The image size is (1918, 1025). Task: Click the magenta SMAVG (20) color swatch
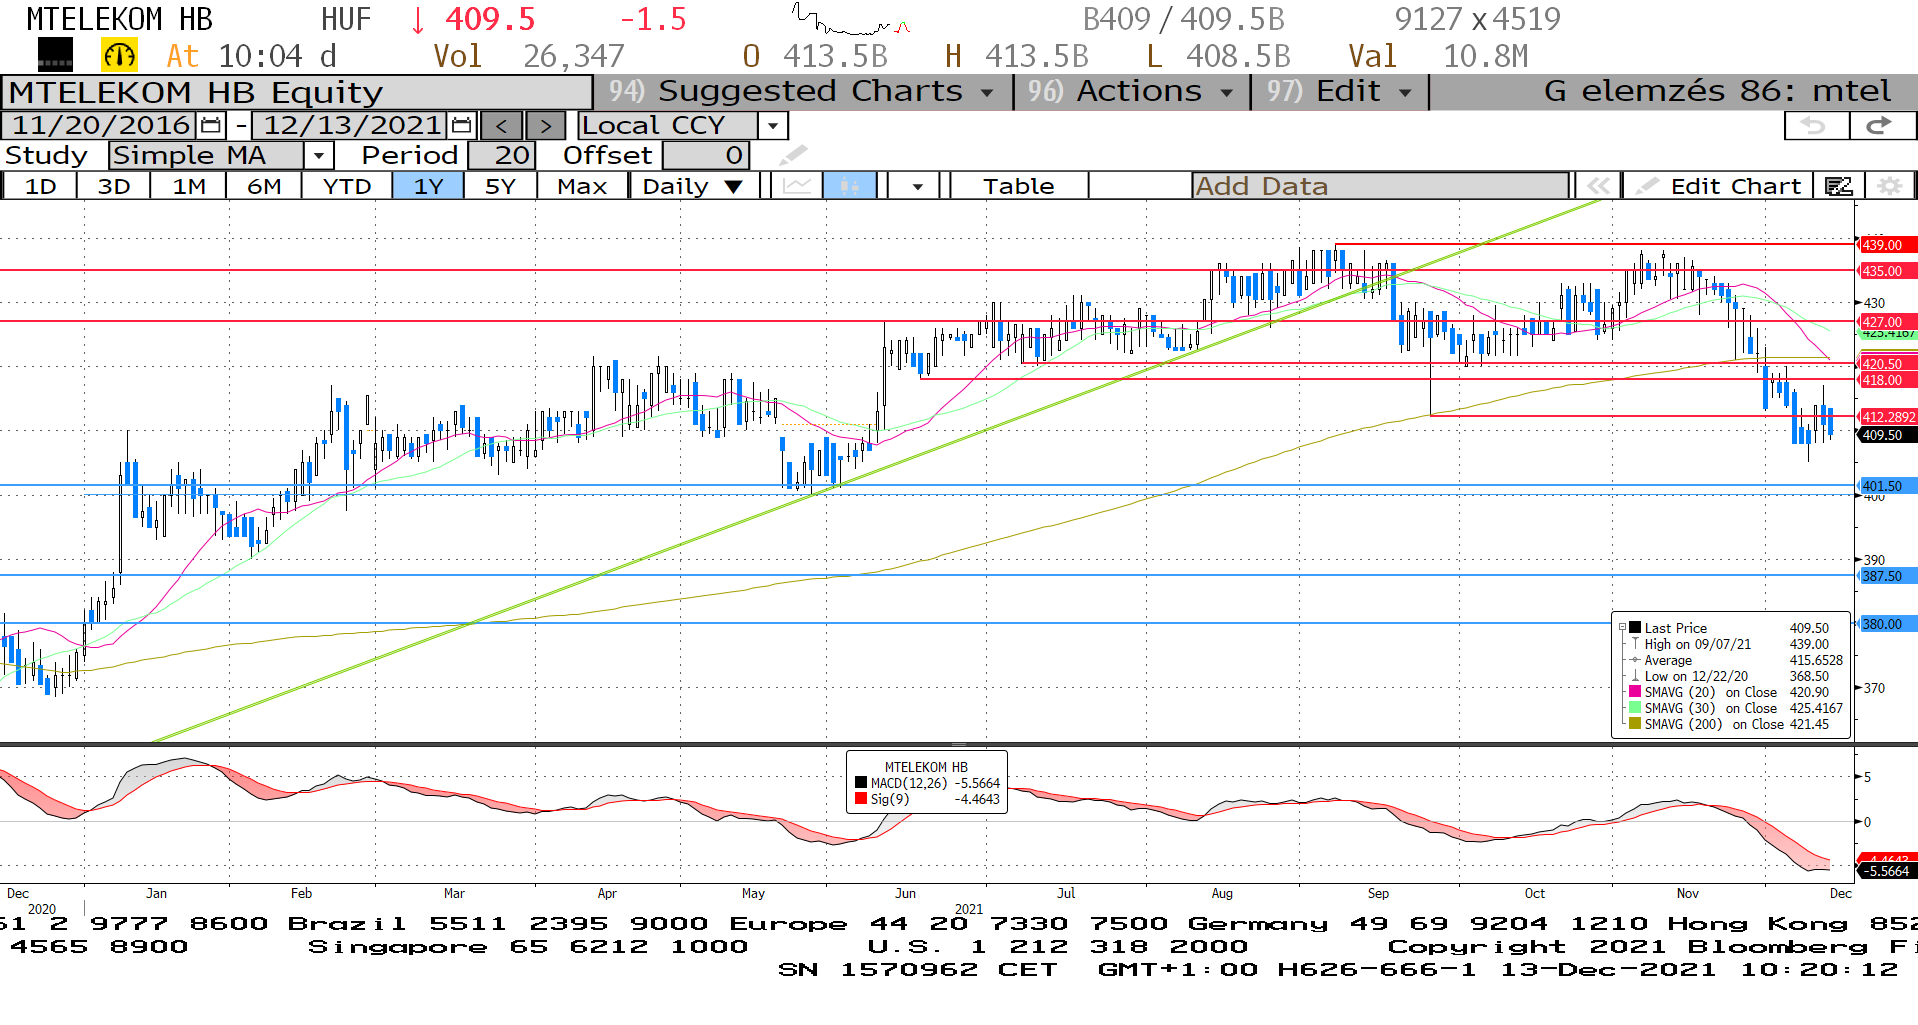[x=1635, y=692]
